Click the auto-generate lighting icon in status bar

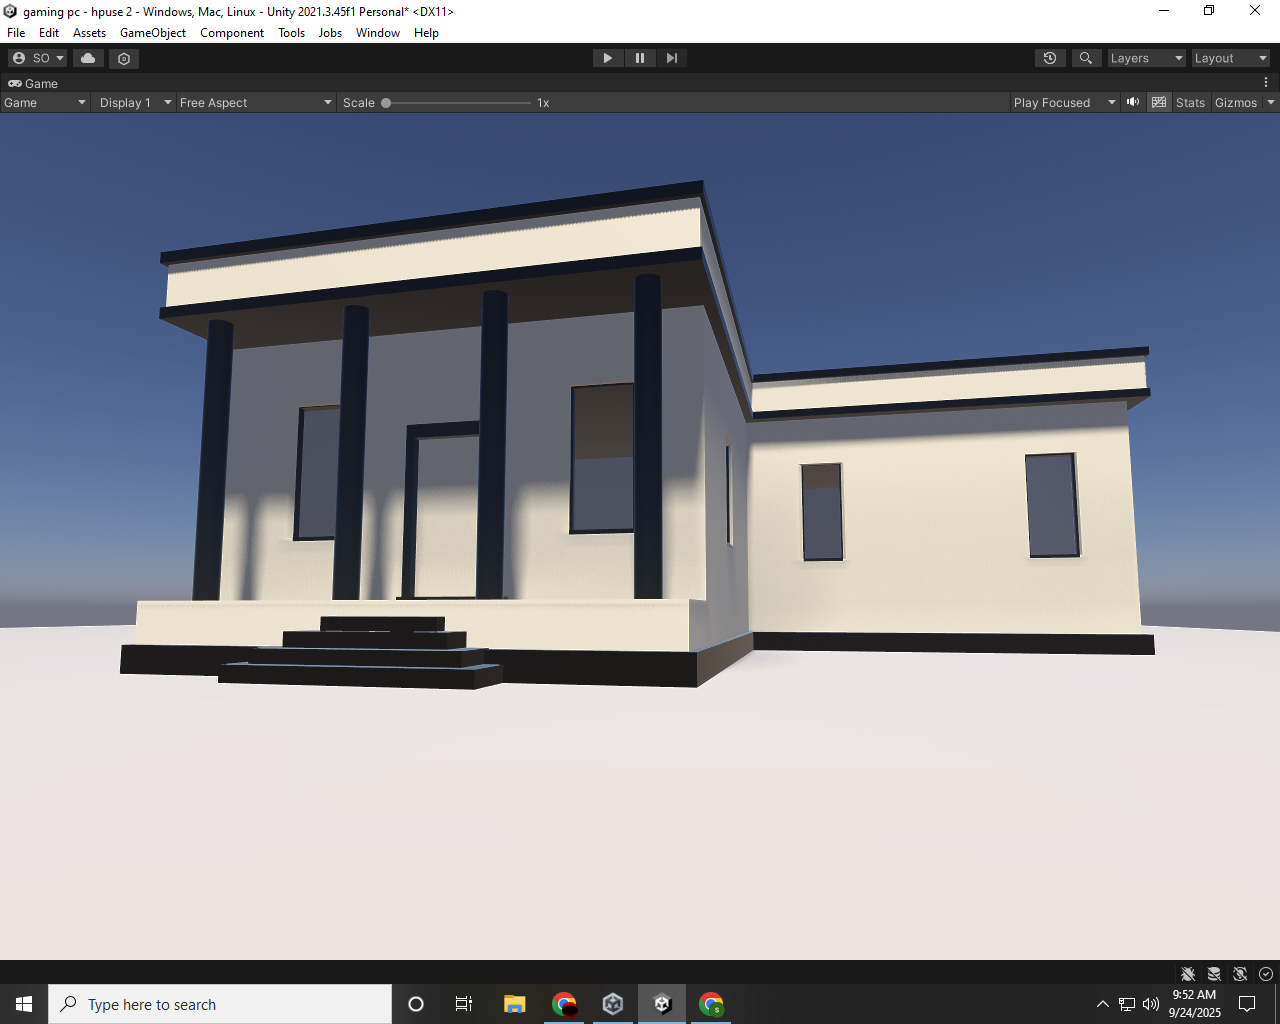click(x=1240, y=974)
